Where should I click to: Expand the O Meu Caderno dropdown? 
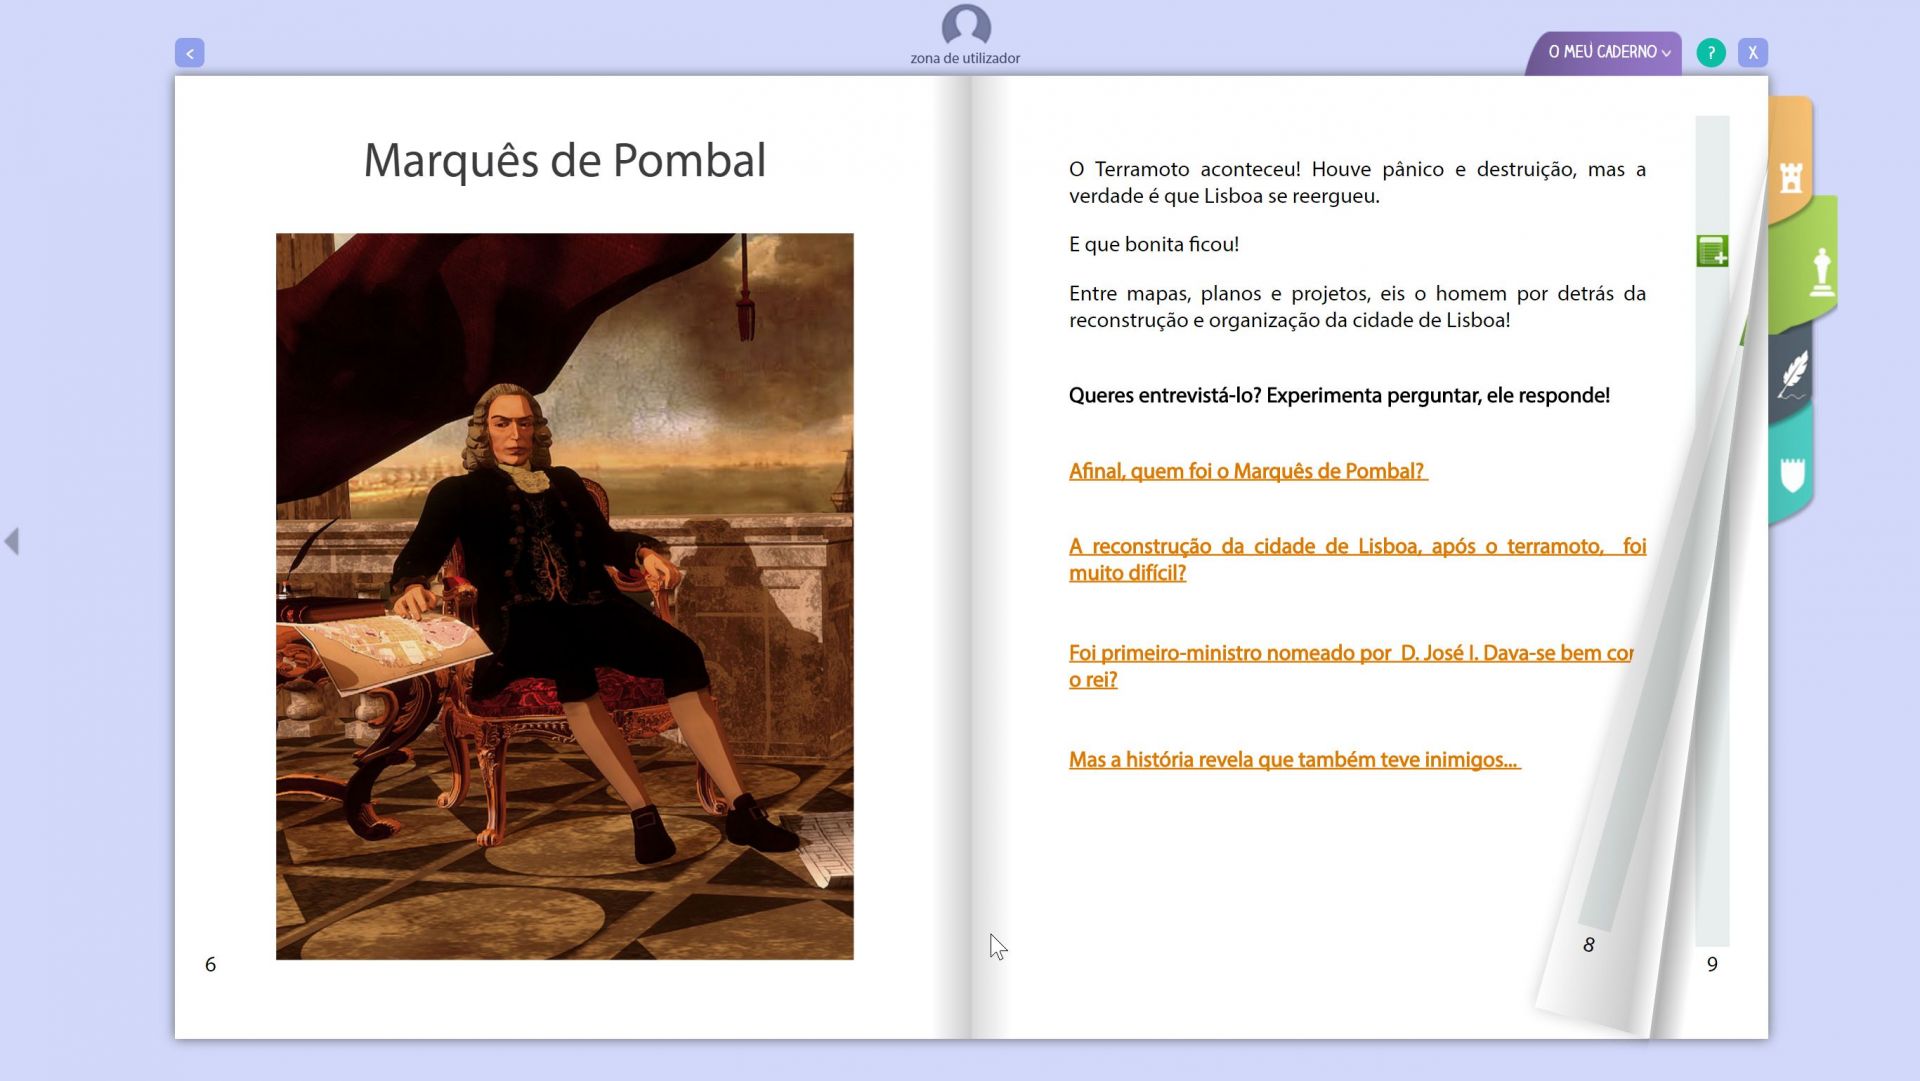(x=1601, y=52)
